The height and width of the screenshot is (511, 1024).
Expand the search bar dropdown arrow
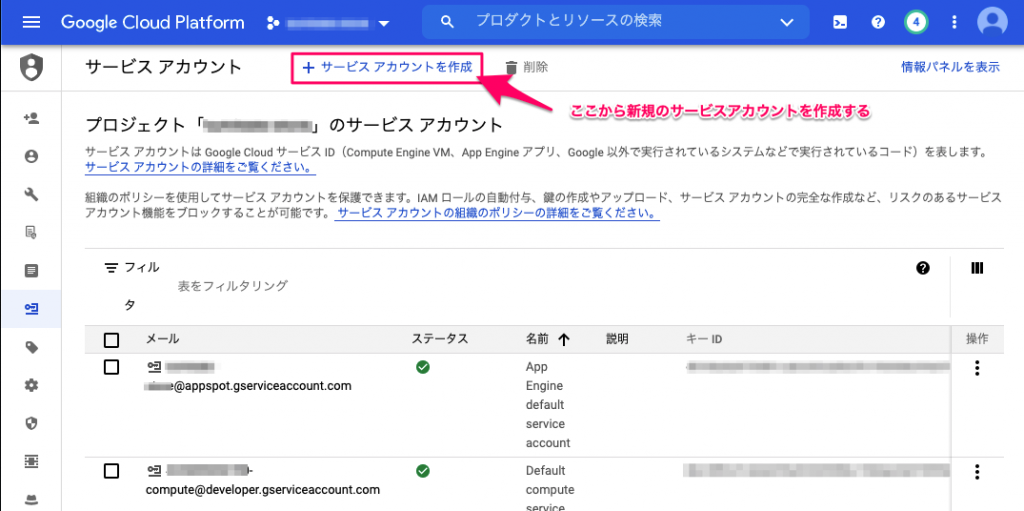point(786,23)
